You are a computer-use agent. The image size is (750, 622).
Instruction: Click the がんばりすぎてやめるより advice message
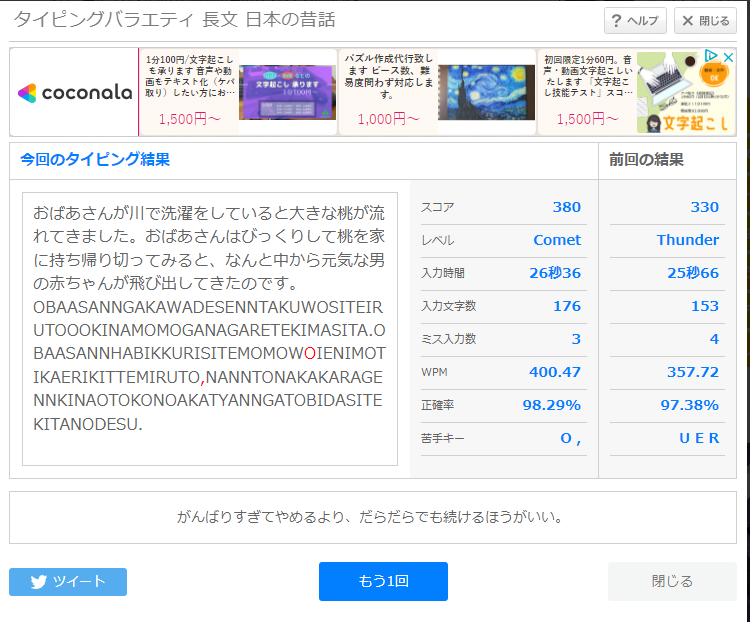pyautogui.click(x=371, y=517)
